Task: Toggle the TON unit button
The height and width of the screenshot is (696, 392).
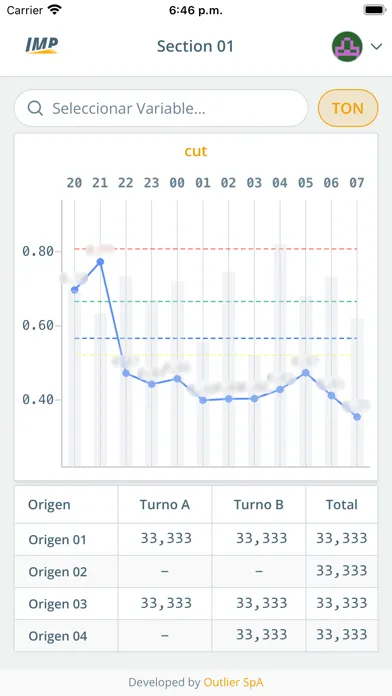Action: point(348,108)
